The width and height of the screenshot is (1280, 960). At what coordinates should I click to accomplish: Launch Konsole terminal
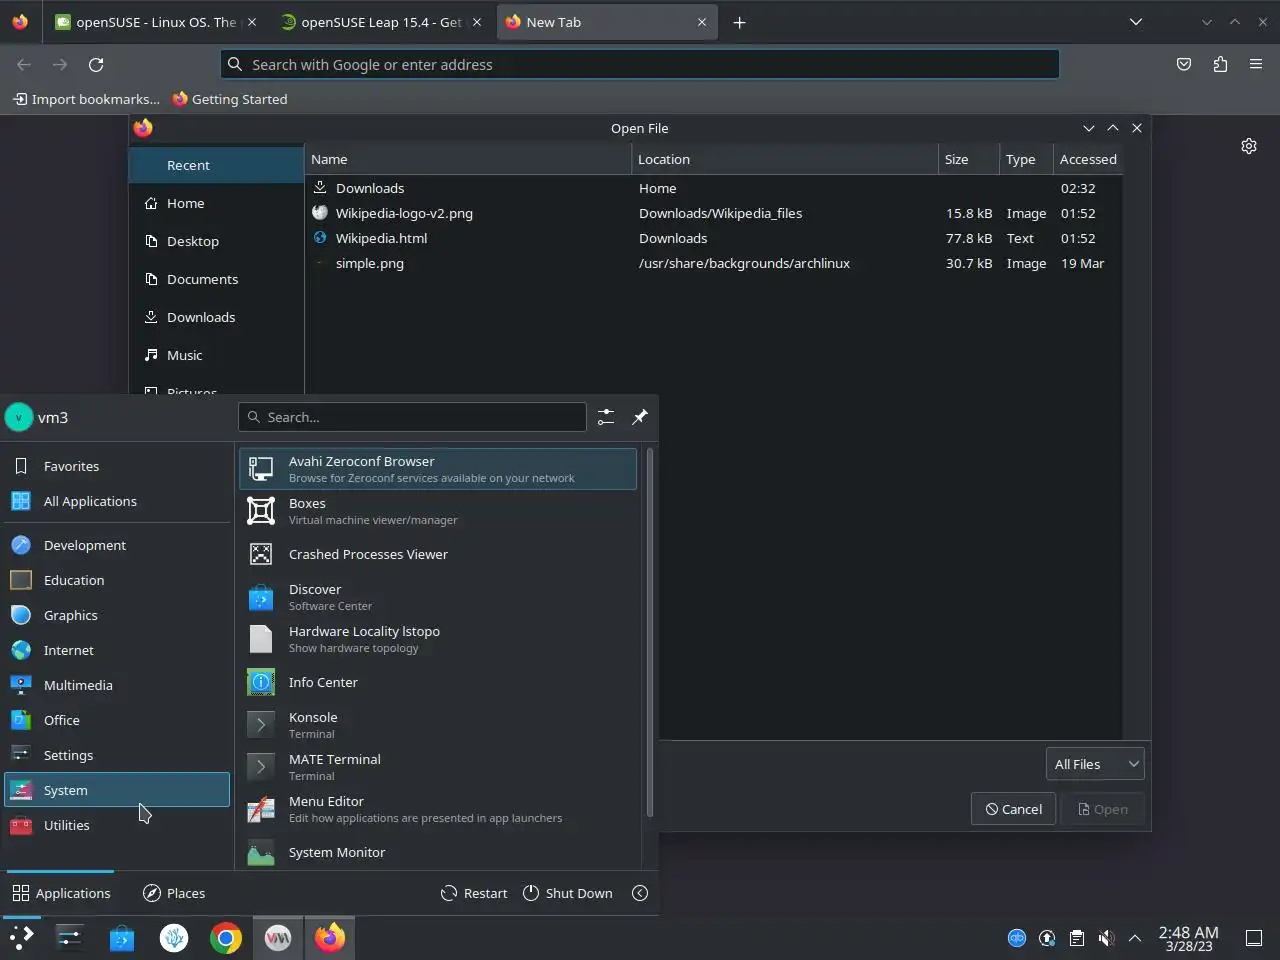pos(438,725)
